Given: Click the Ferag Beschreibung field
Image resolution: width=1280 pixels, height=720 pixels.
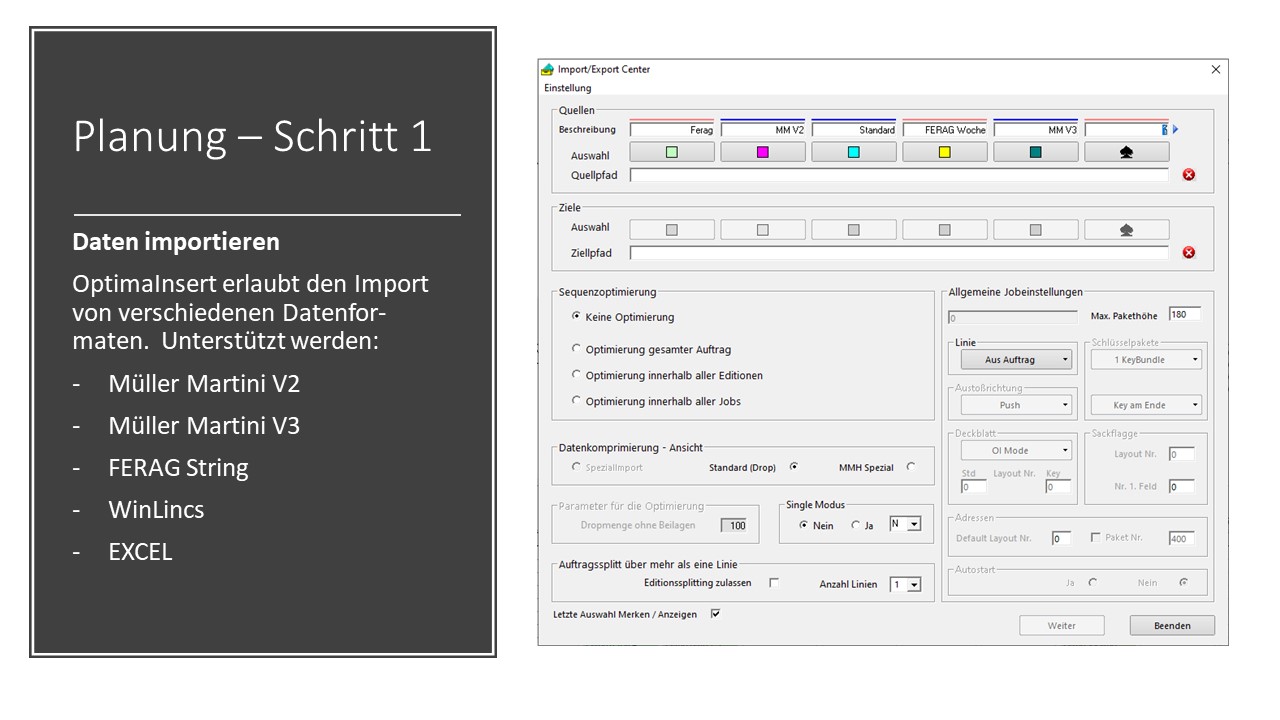Looking at the screenshot, I should pyautogui.click(x=672, y=130).
